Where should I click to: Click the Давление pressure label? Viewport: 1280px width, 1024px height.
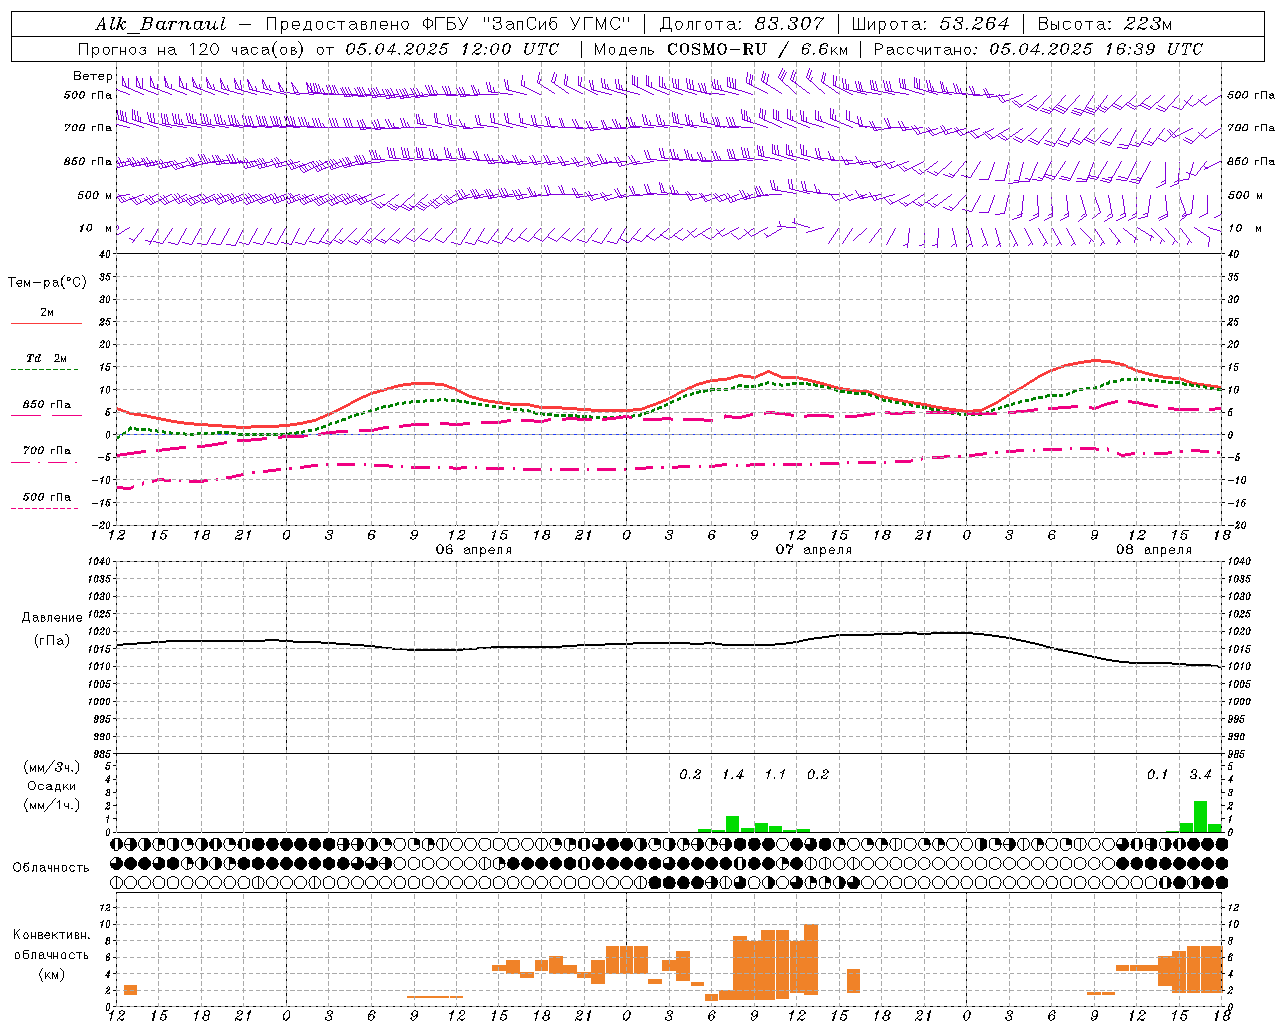click(x=52, y=618)
